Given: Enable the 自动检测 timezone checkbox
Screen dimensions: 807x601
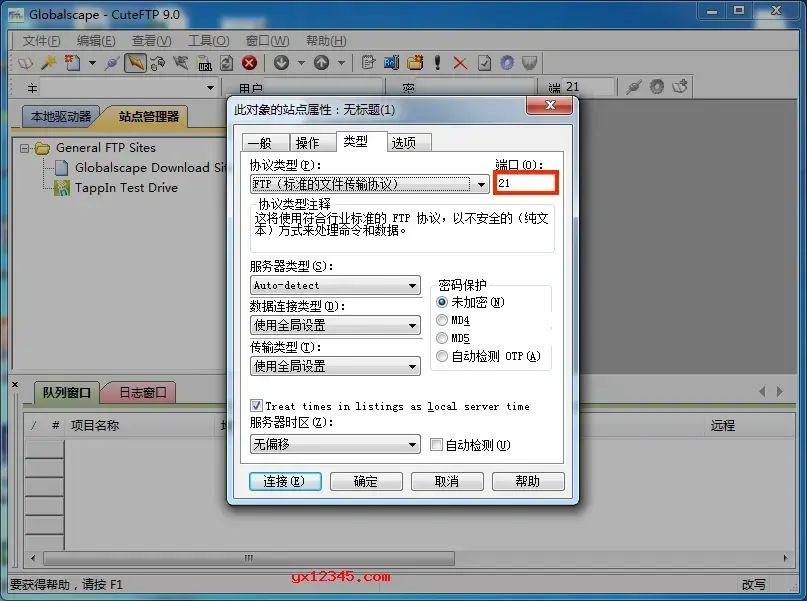Looking at the screenshot, I should click(436, 445).
